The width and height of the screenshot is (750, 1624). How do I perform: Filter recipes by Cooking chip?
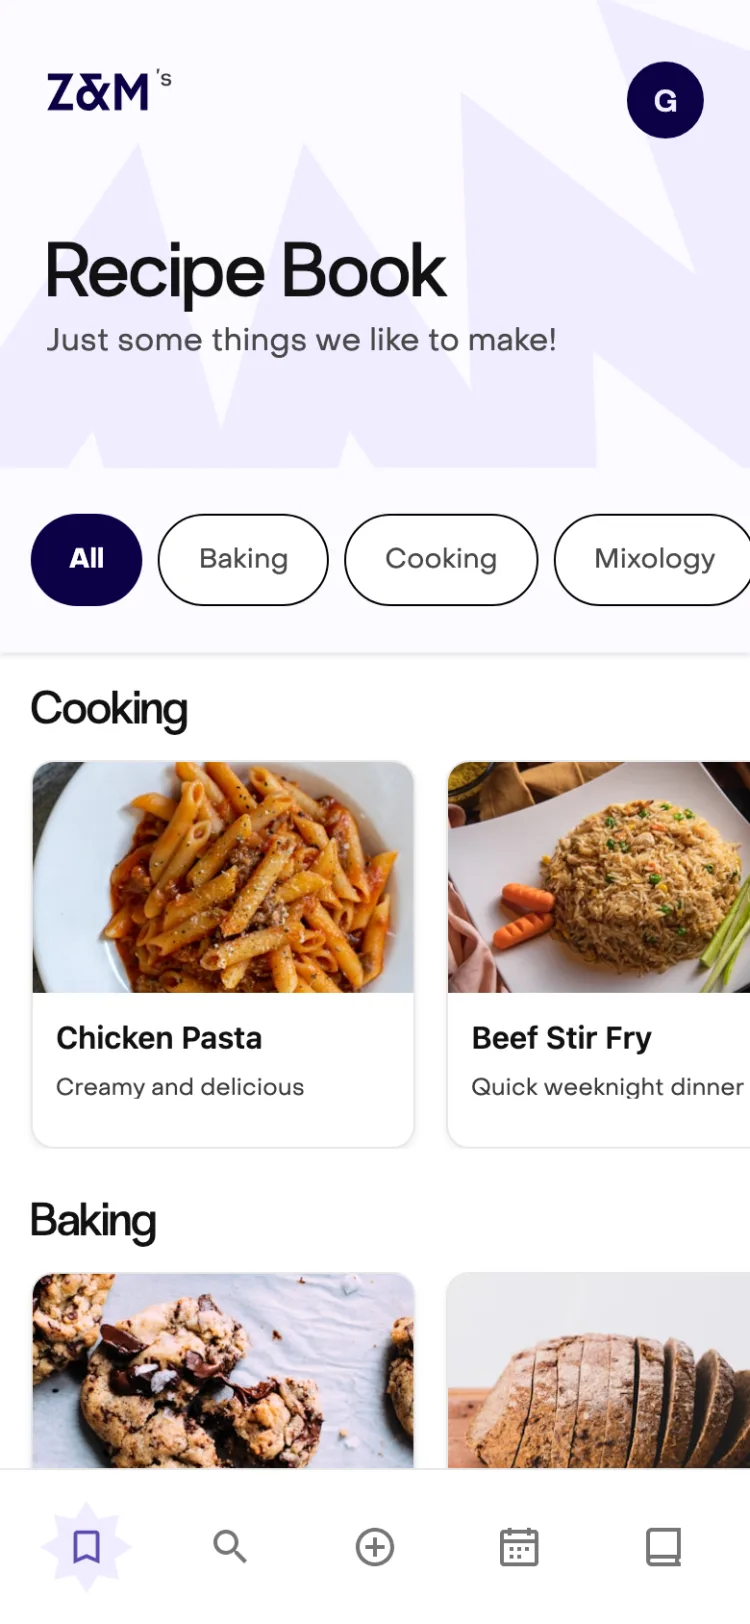pyautogui.click(x=441, y=559)
